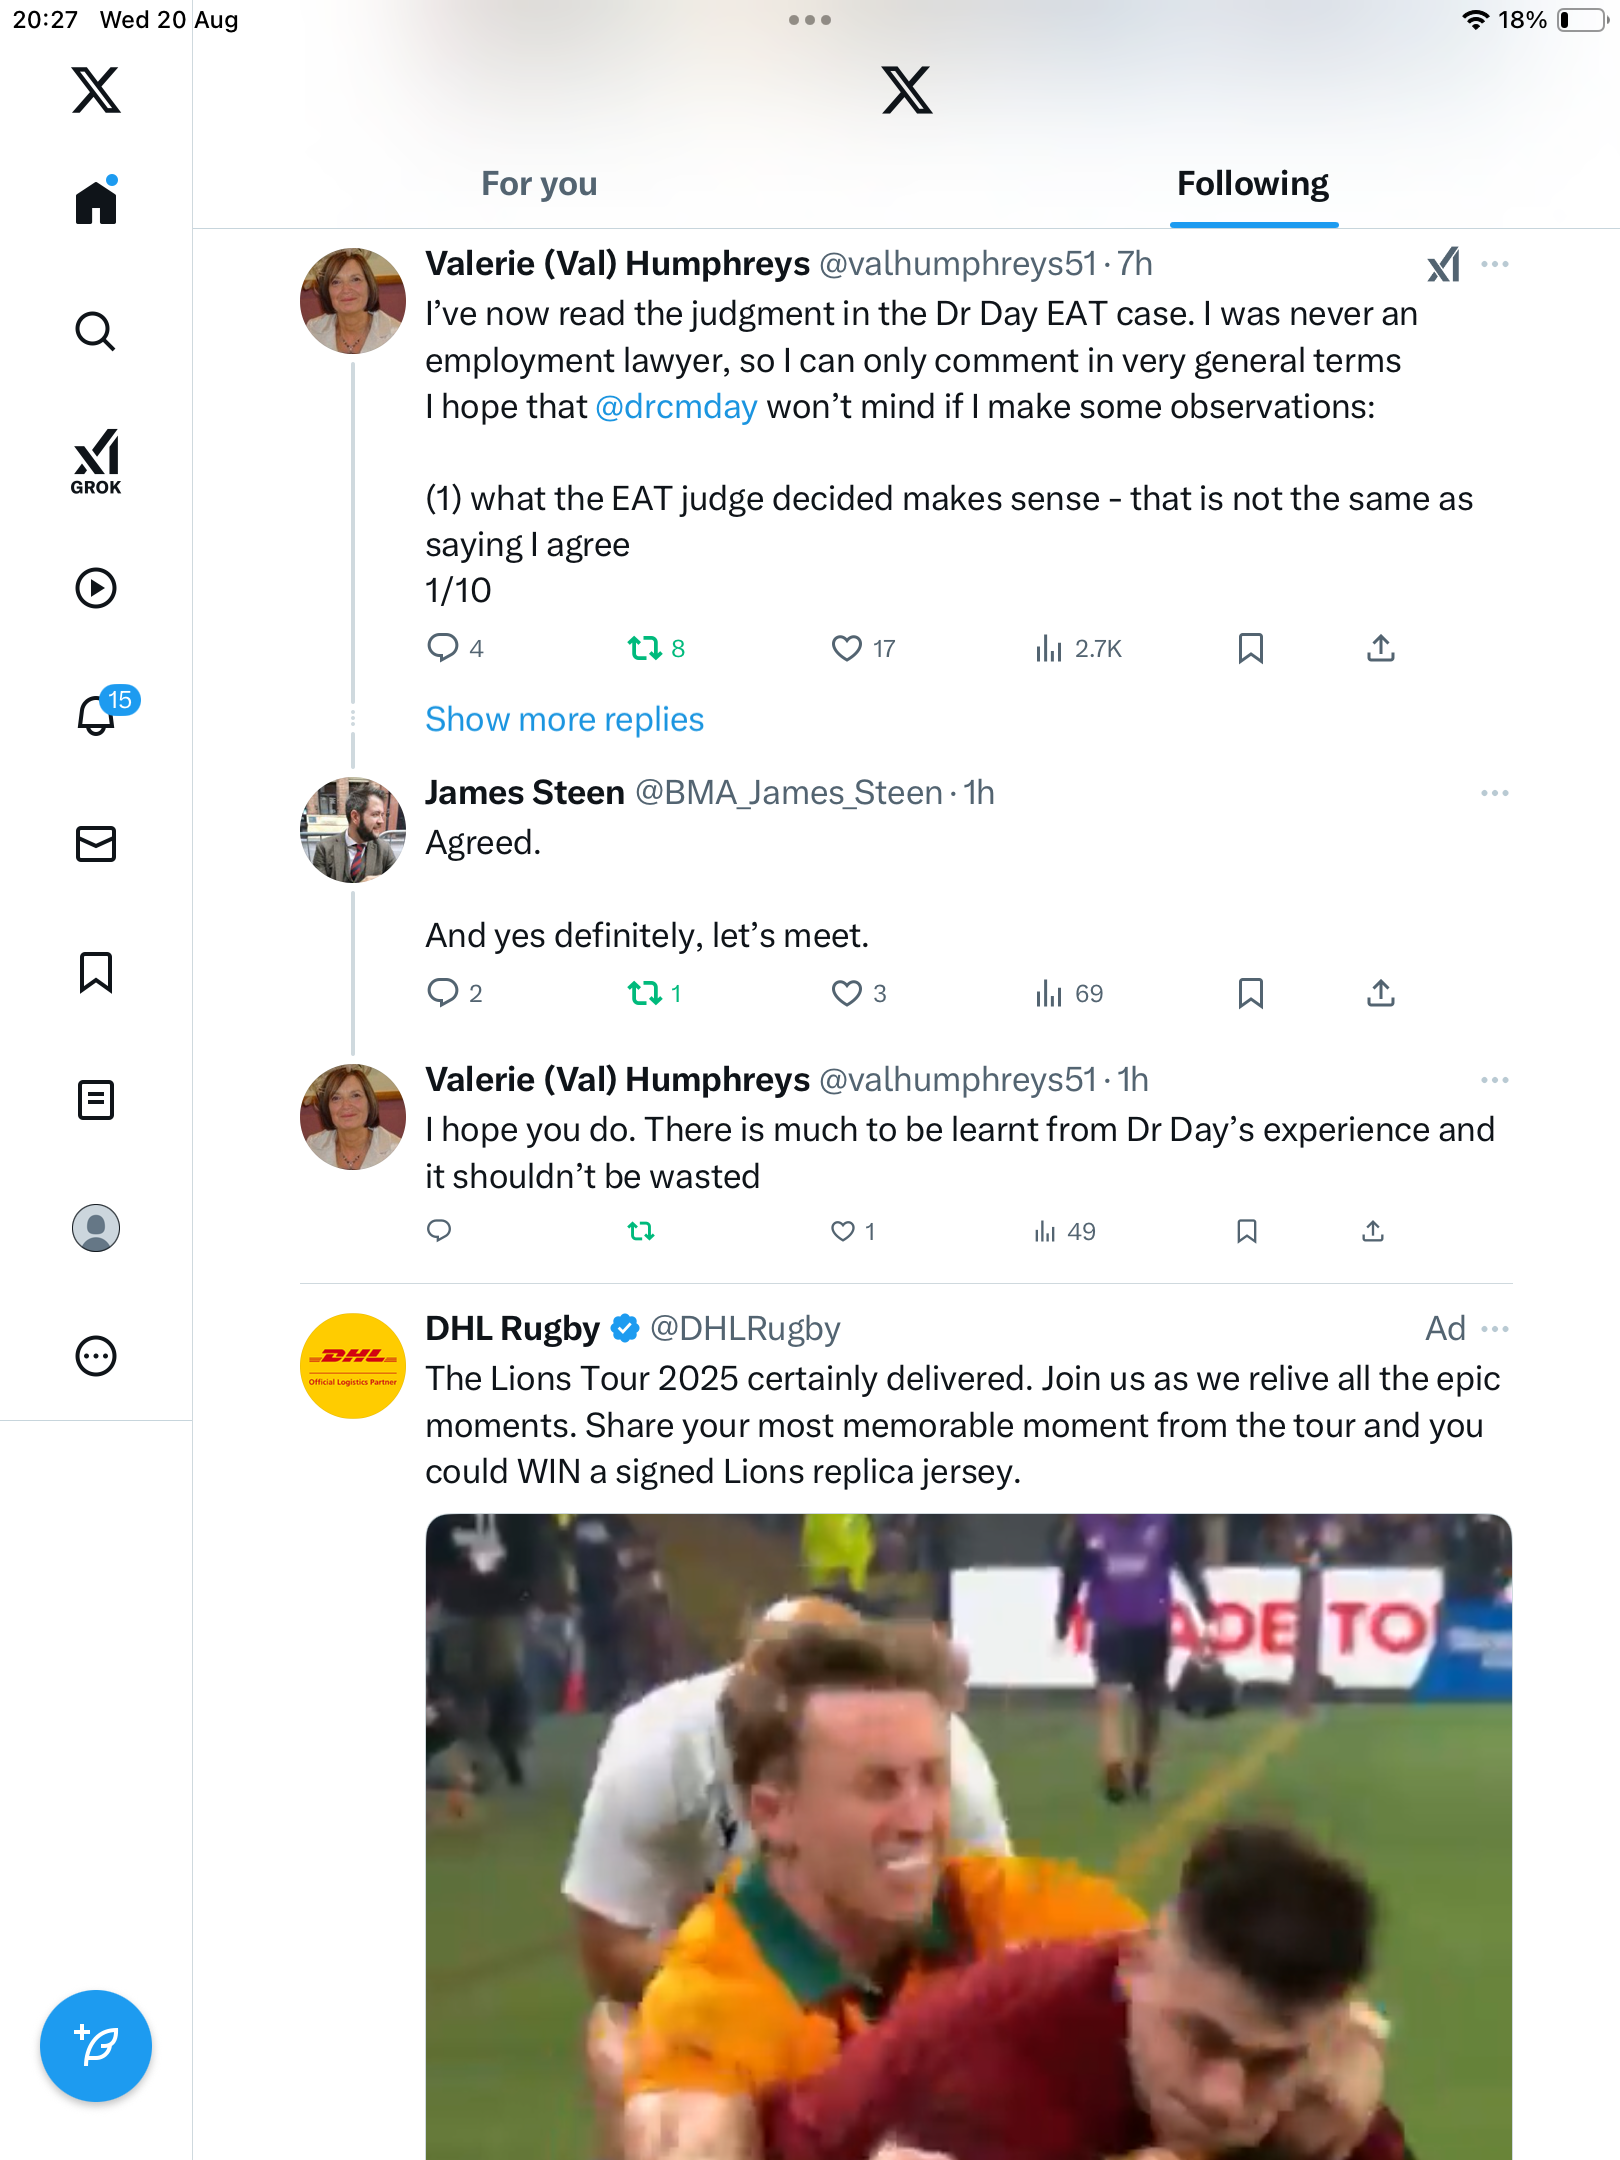Open Grok from the sidebar
This screenshot has width=1620, height=2160.
(x=96, y=461)
